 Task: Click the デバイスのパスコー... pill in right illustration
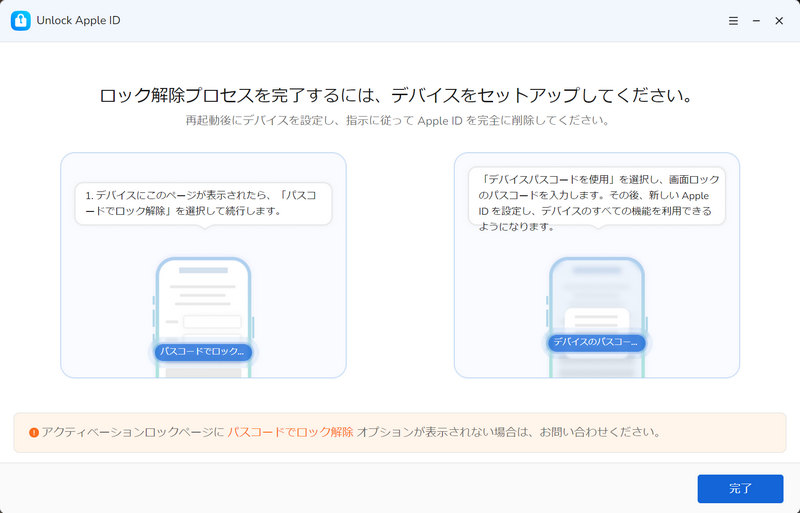596,343
